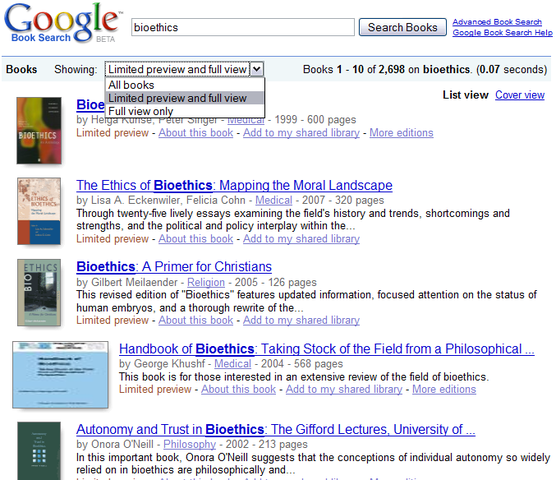Open 'About this book' for Handbook of Bioethics

[x=239, y=389]
